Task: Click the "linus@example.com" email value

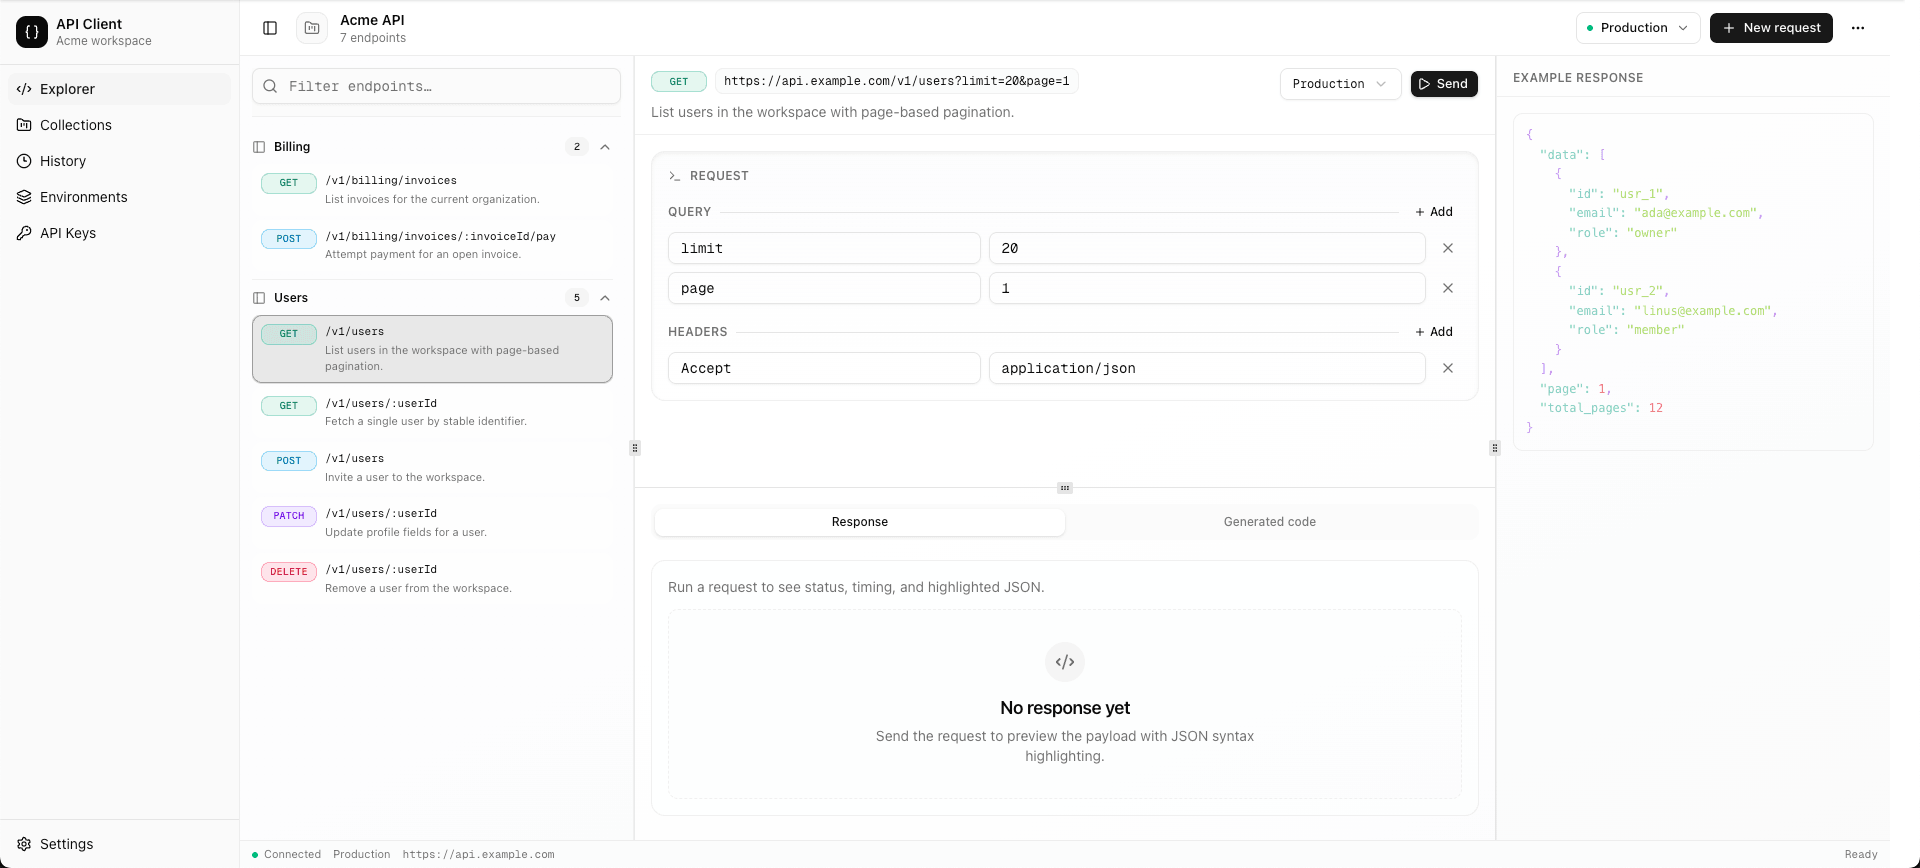Action: (x=1702, y=311)
